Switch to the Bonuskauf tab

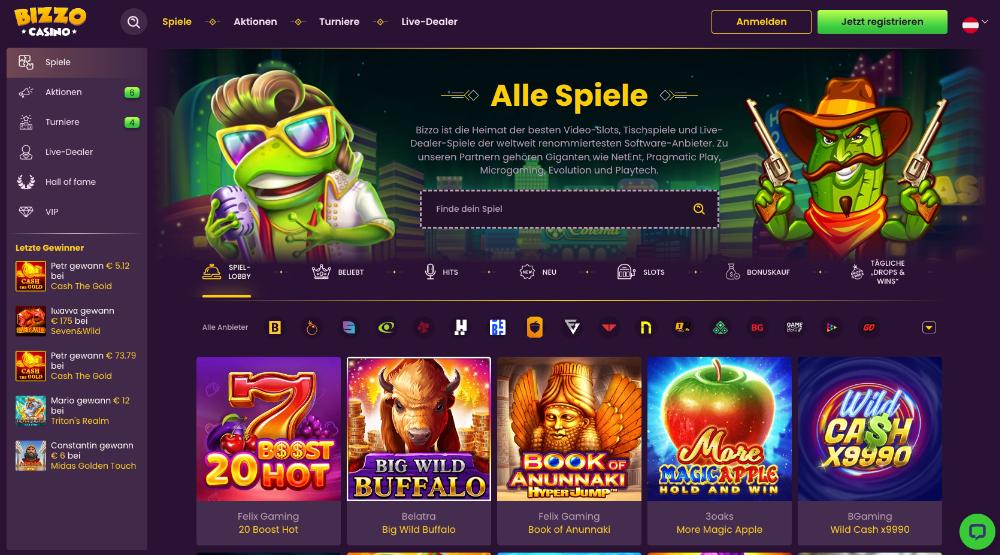758,272
